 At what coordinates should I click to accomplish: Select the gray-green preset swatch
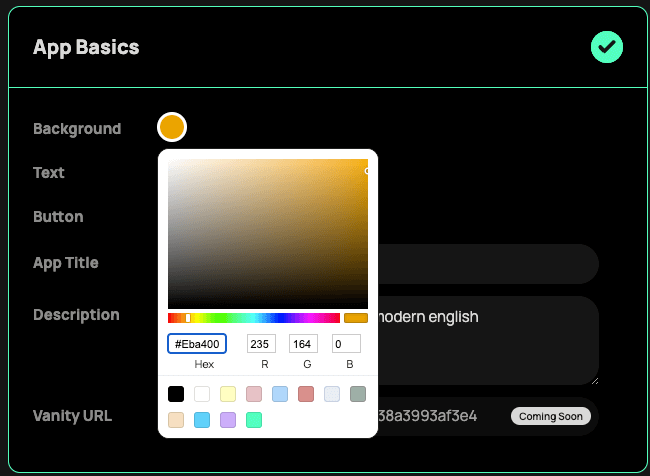pos(358,394)
